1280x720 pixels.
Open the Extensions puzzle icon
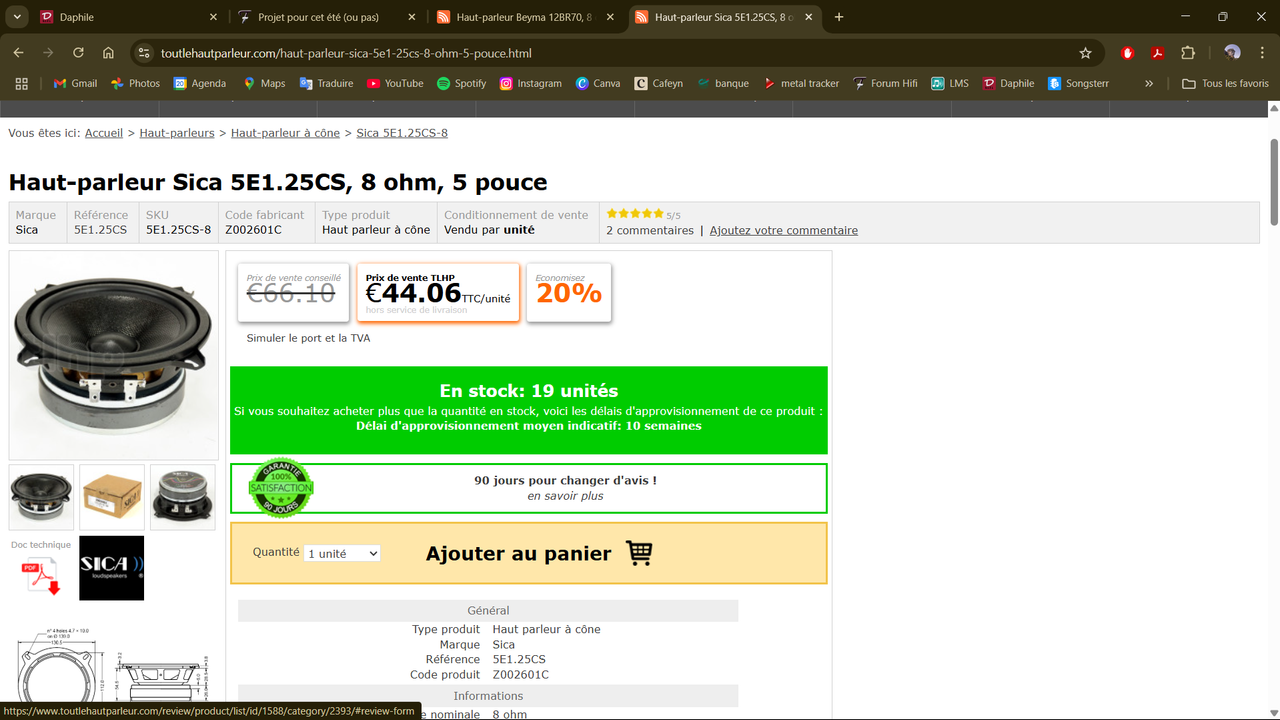pyautogui.click(x=1188, y=53)
